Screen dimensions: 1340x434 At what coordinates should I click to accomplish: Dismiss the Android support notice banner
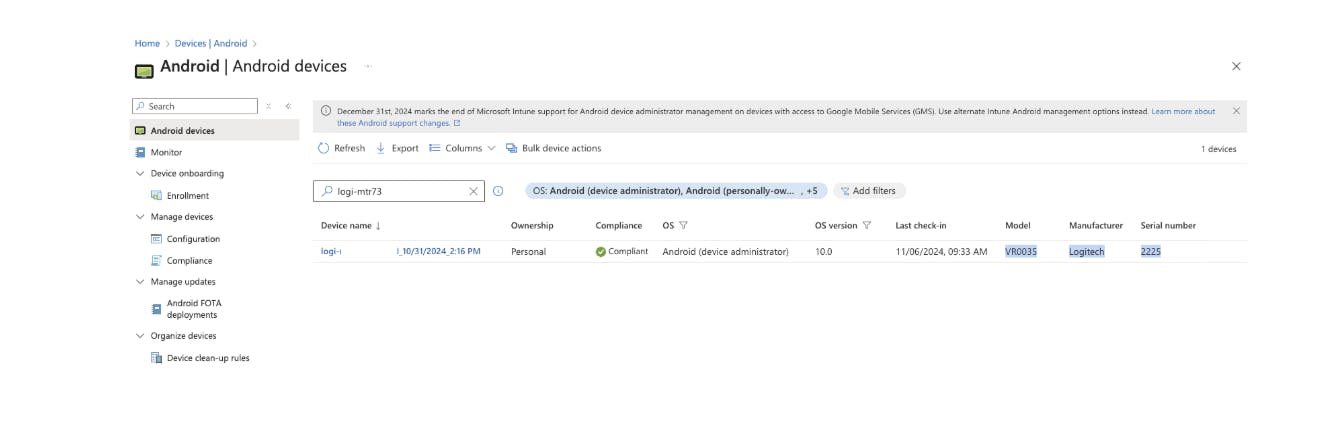pyautogui.click(x=1236, y=111)
